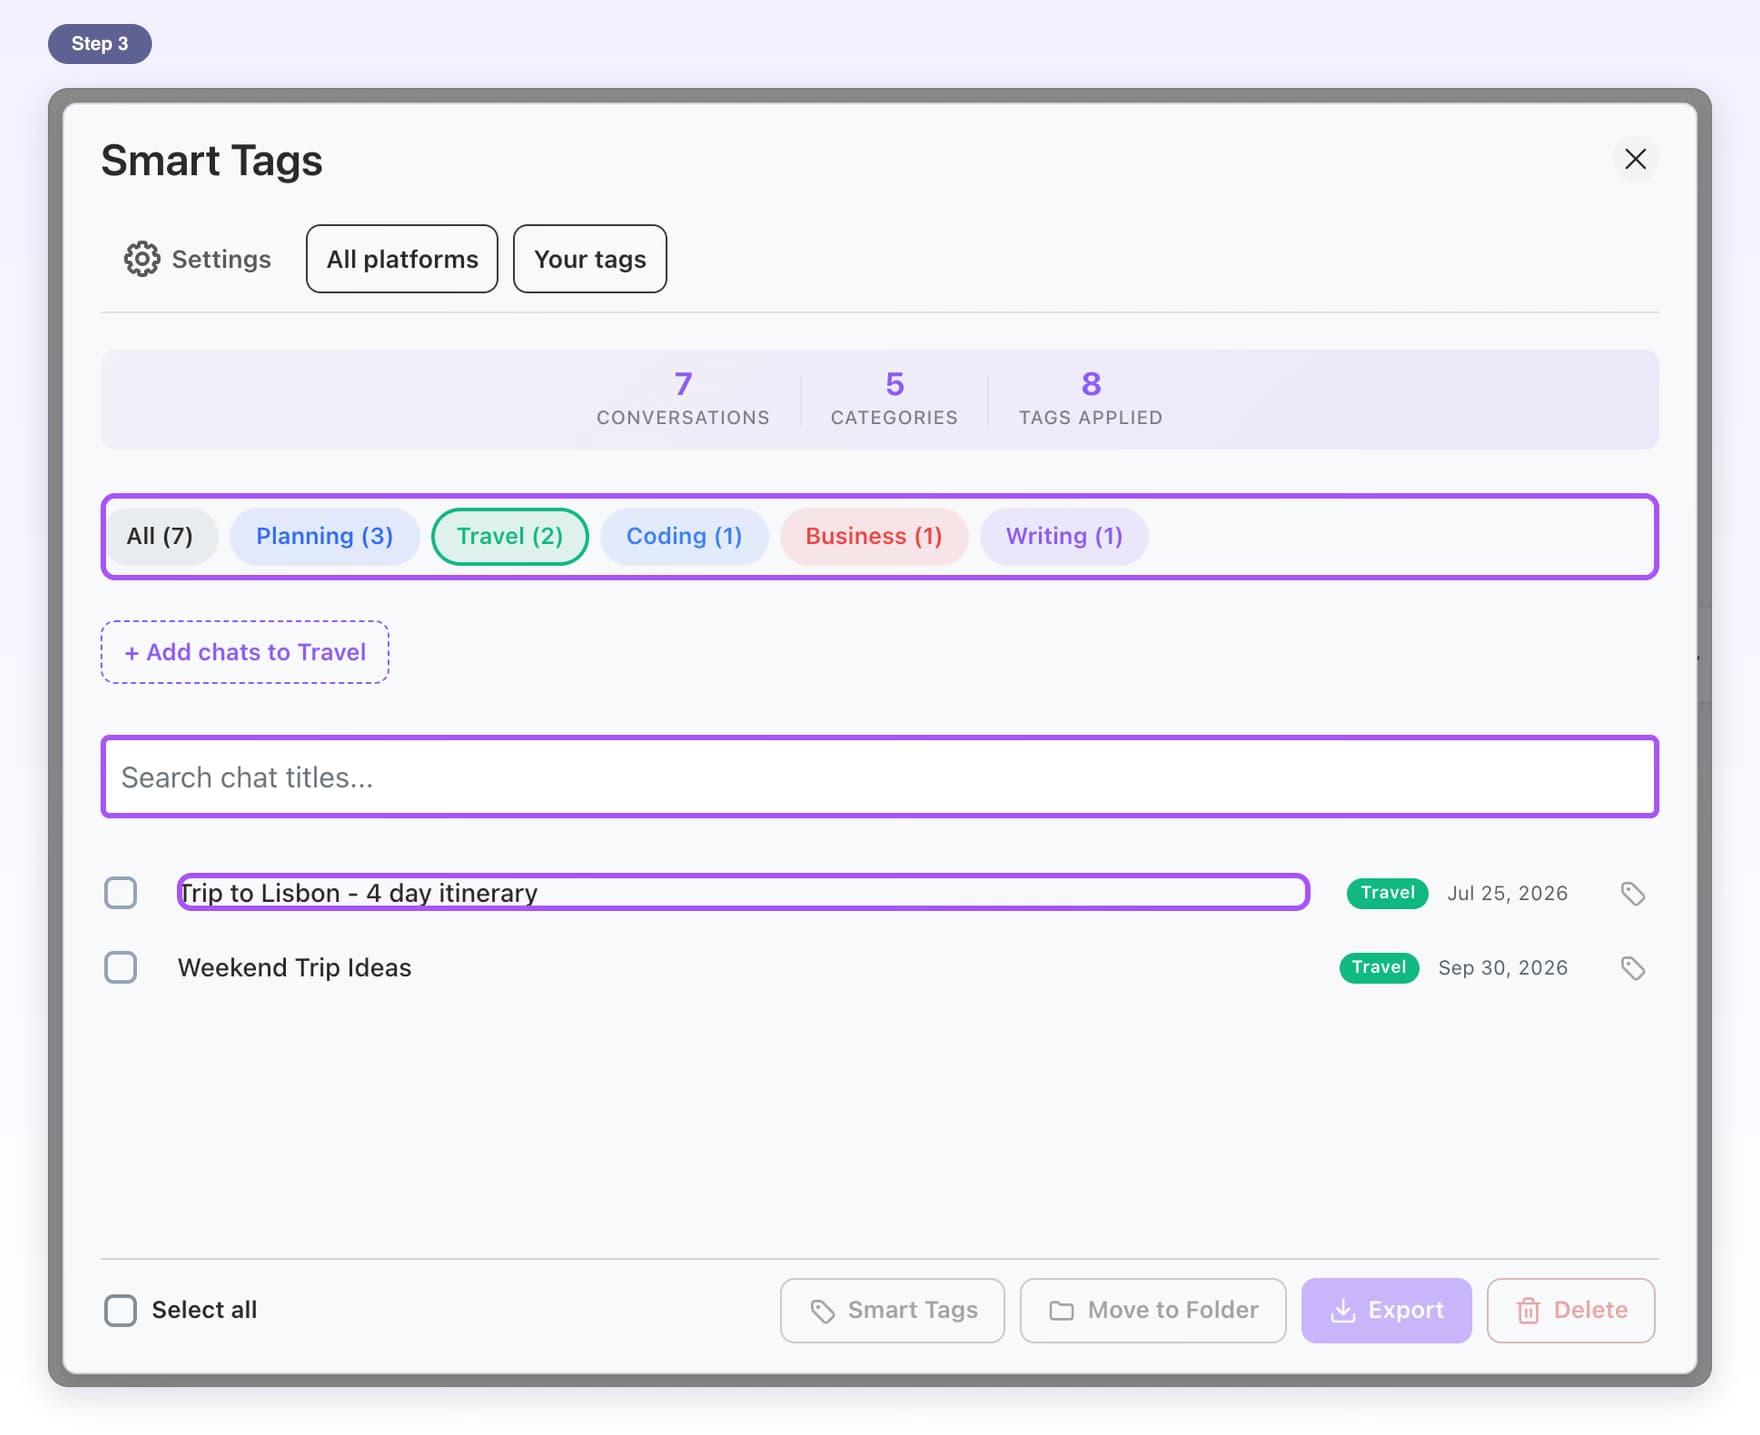Click the 5 Categories stat
This screenshot has width=1760, height=1435.
[x=894, y=398]
